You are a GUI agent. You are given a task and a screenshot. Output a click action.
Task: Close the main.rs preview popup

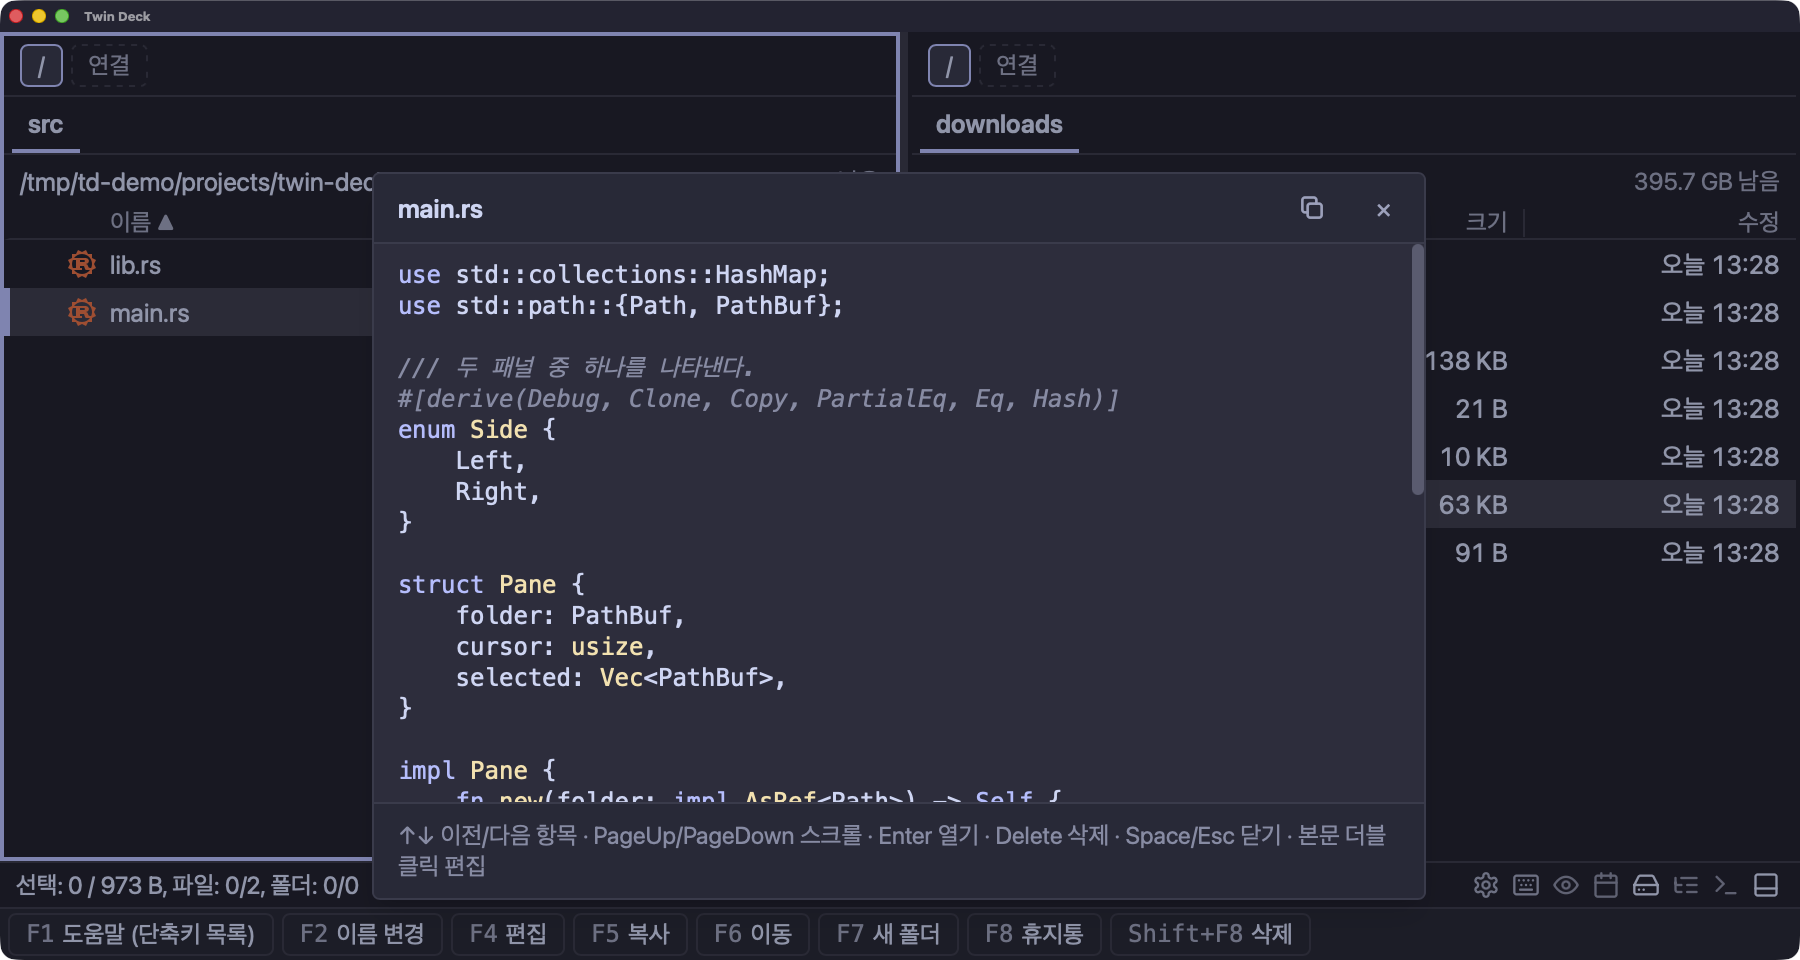[1383, 210]
